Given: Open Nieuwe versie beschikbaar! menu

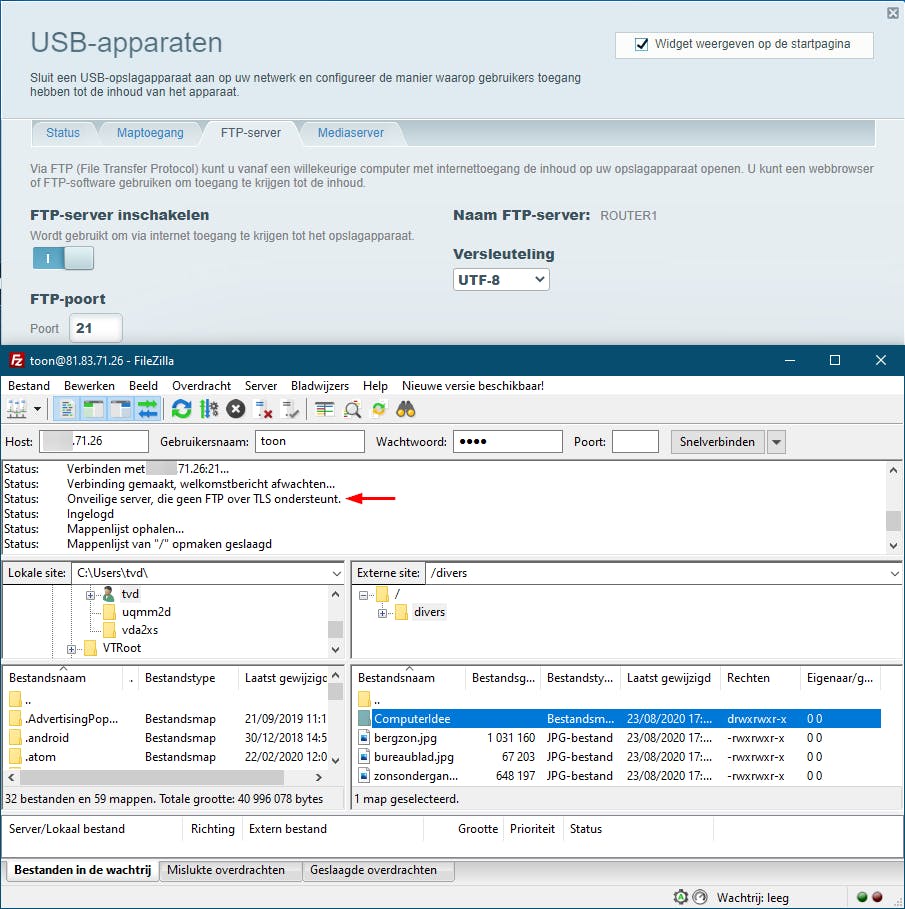Looking at the screenshot, I should pos(473,386).
